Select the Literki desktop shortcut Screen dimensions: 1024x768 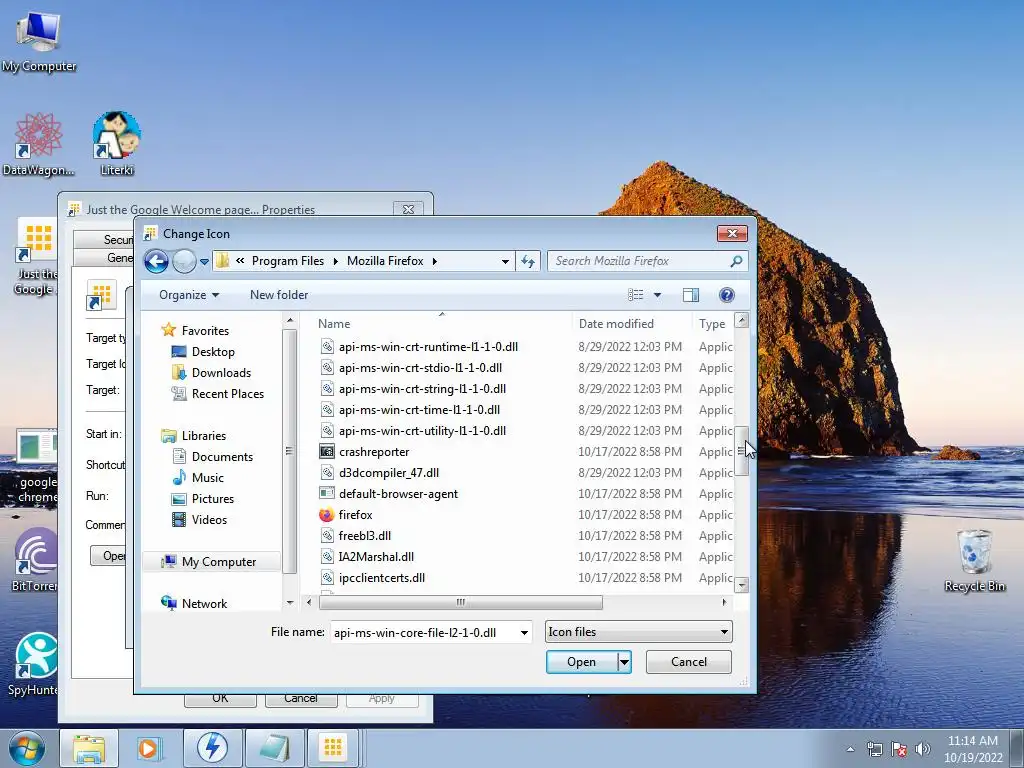[x=117, y=144]
